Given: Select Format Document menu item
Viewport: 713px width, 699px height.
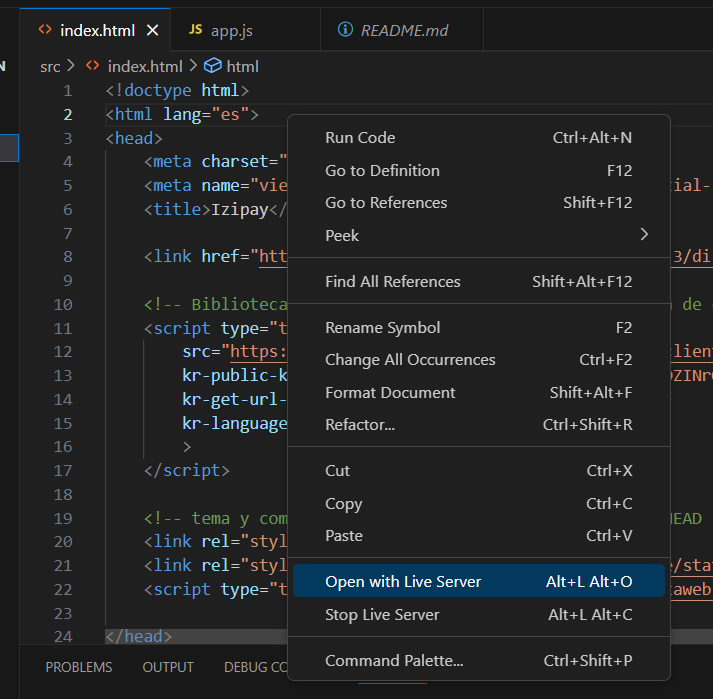Looking at the screenshot, I should [390, 393].
